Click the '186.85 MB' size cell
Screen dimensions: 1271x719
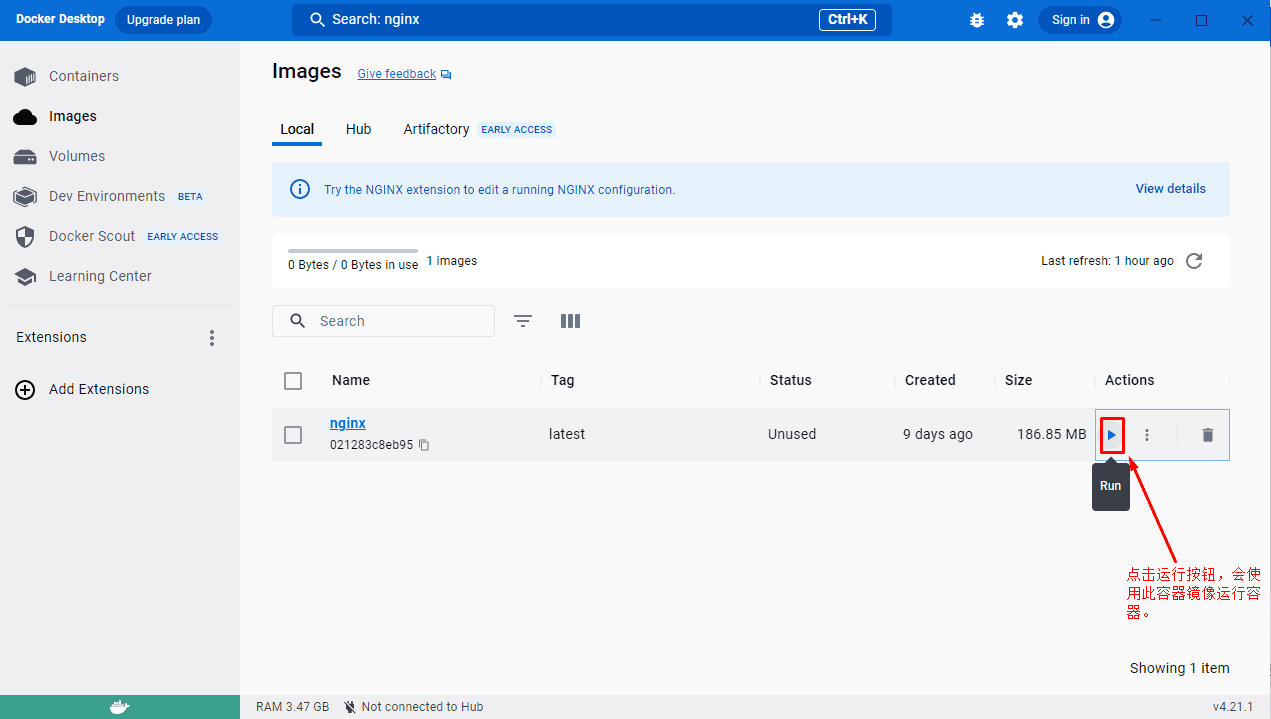tap(1051, 434)
